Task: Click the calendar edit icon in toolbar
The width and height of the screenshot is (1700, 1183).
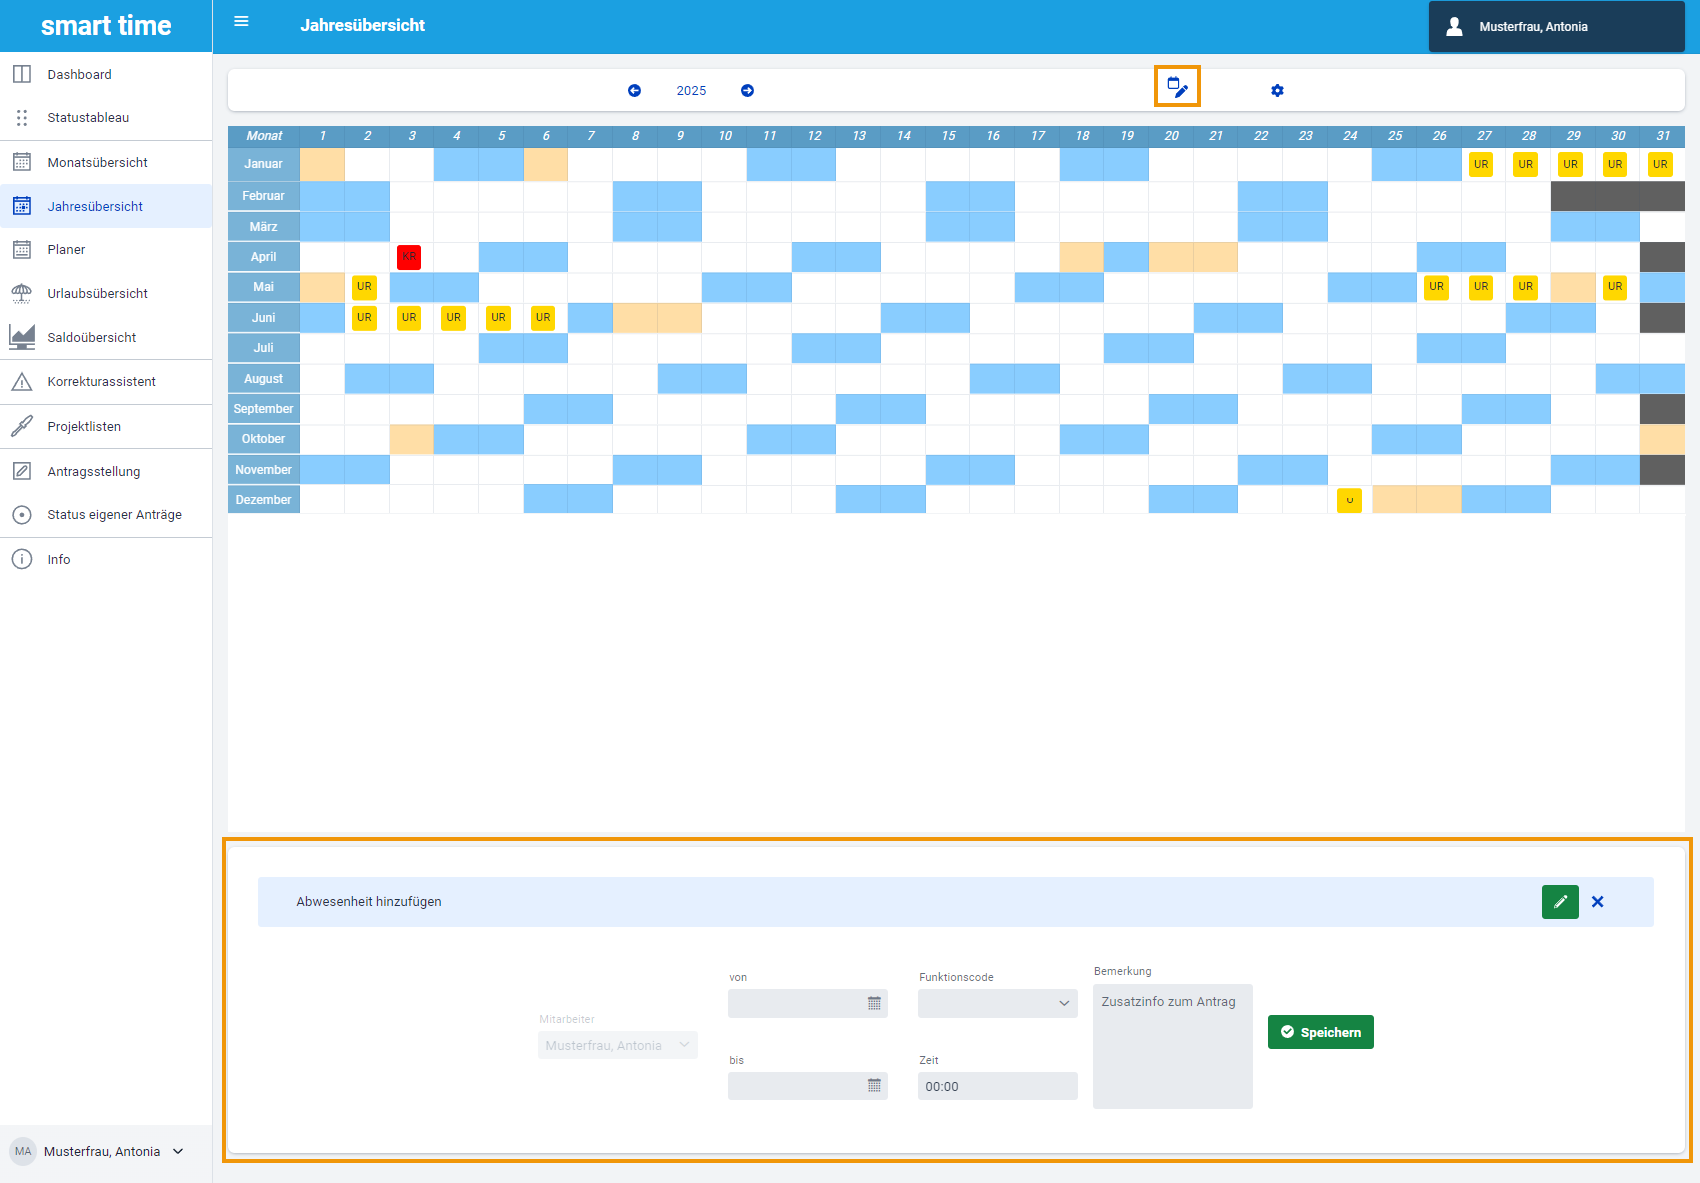Action: pos(1177,88)
